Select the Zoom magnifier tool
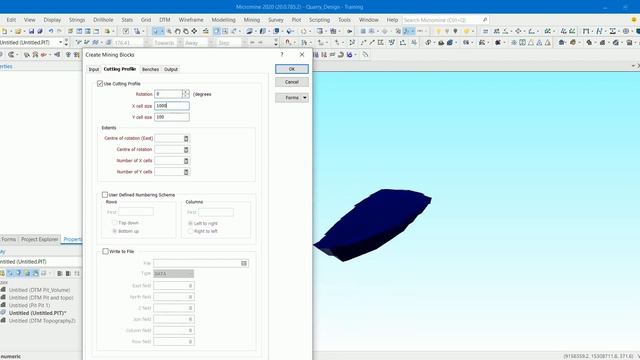640x360 pixels. tap(169, 31)
